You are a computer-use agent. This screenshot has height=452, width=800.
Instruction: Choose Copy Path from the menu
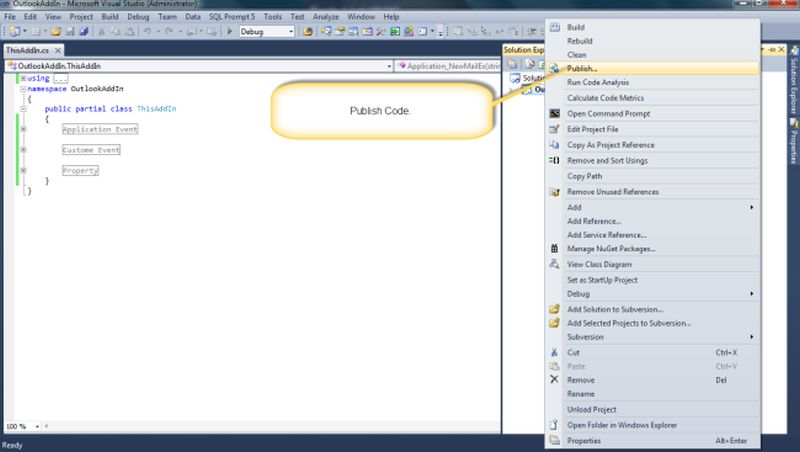[x=653, y=176]
